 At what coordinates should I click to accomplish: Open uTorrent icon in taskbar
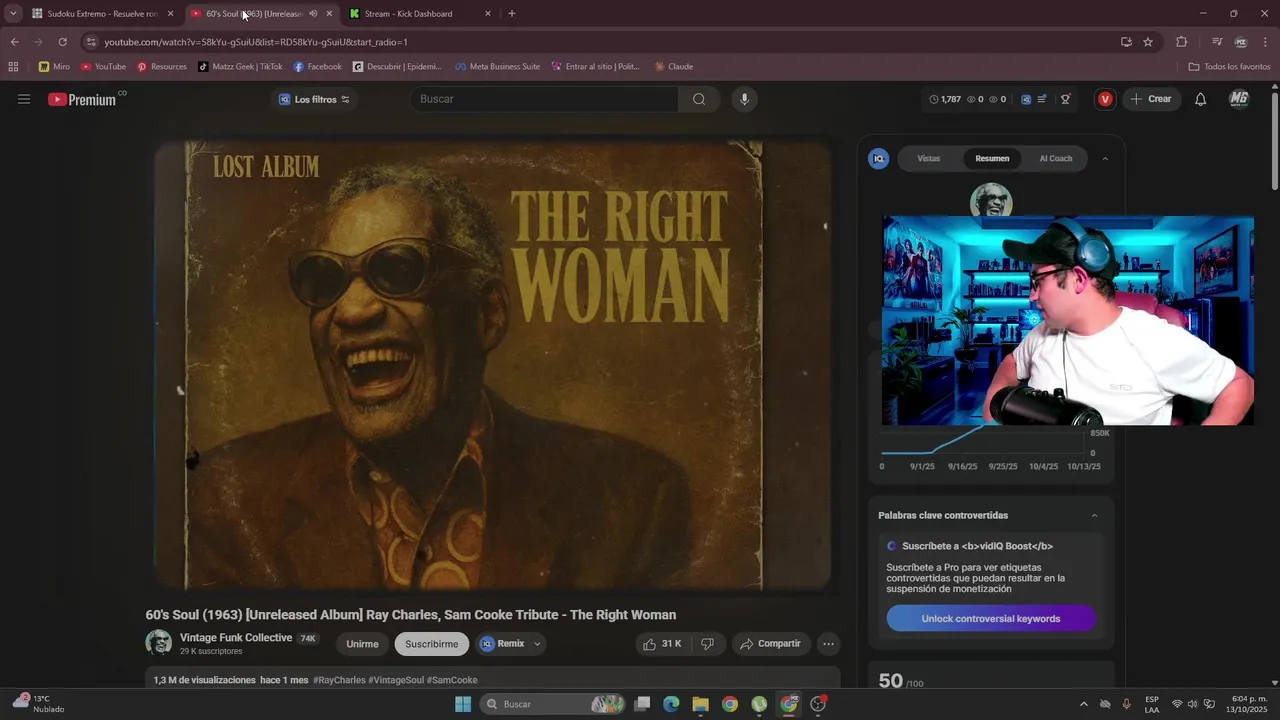(759, 704)
